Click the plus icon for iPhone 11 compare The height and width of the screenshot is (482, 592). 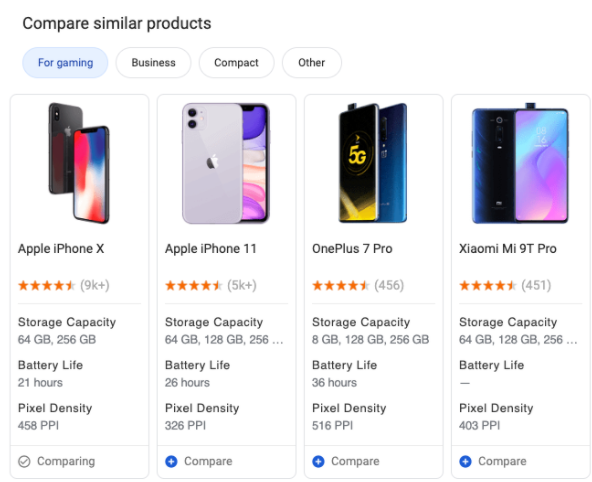tap(171, 461)
